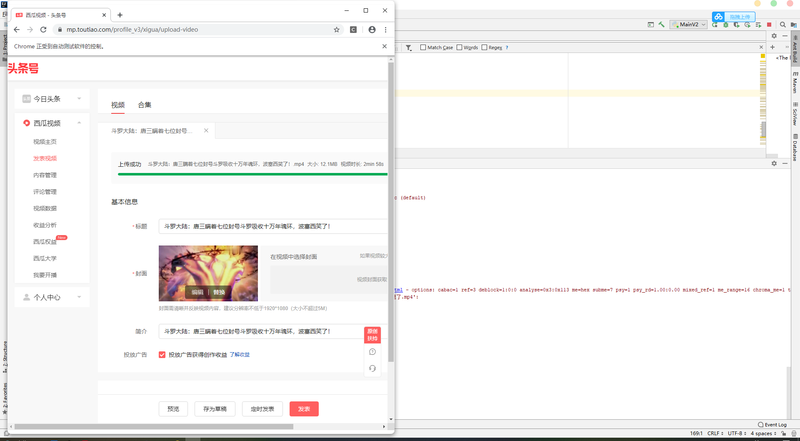800x441 pixels.
Task: Reload the Chrome page
Action: coord(43,30)
